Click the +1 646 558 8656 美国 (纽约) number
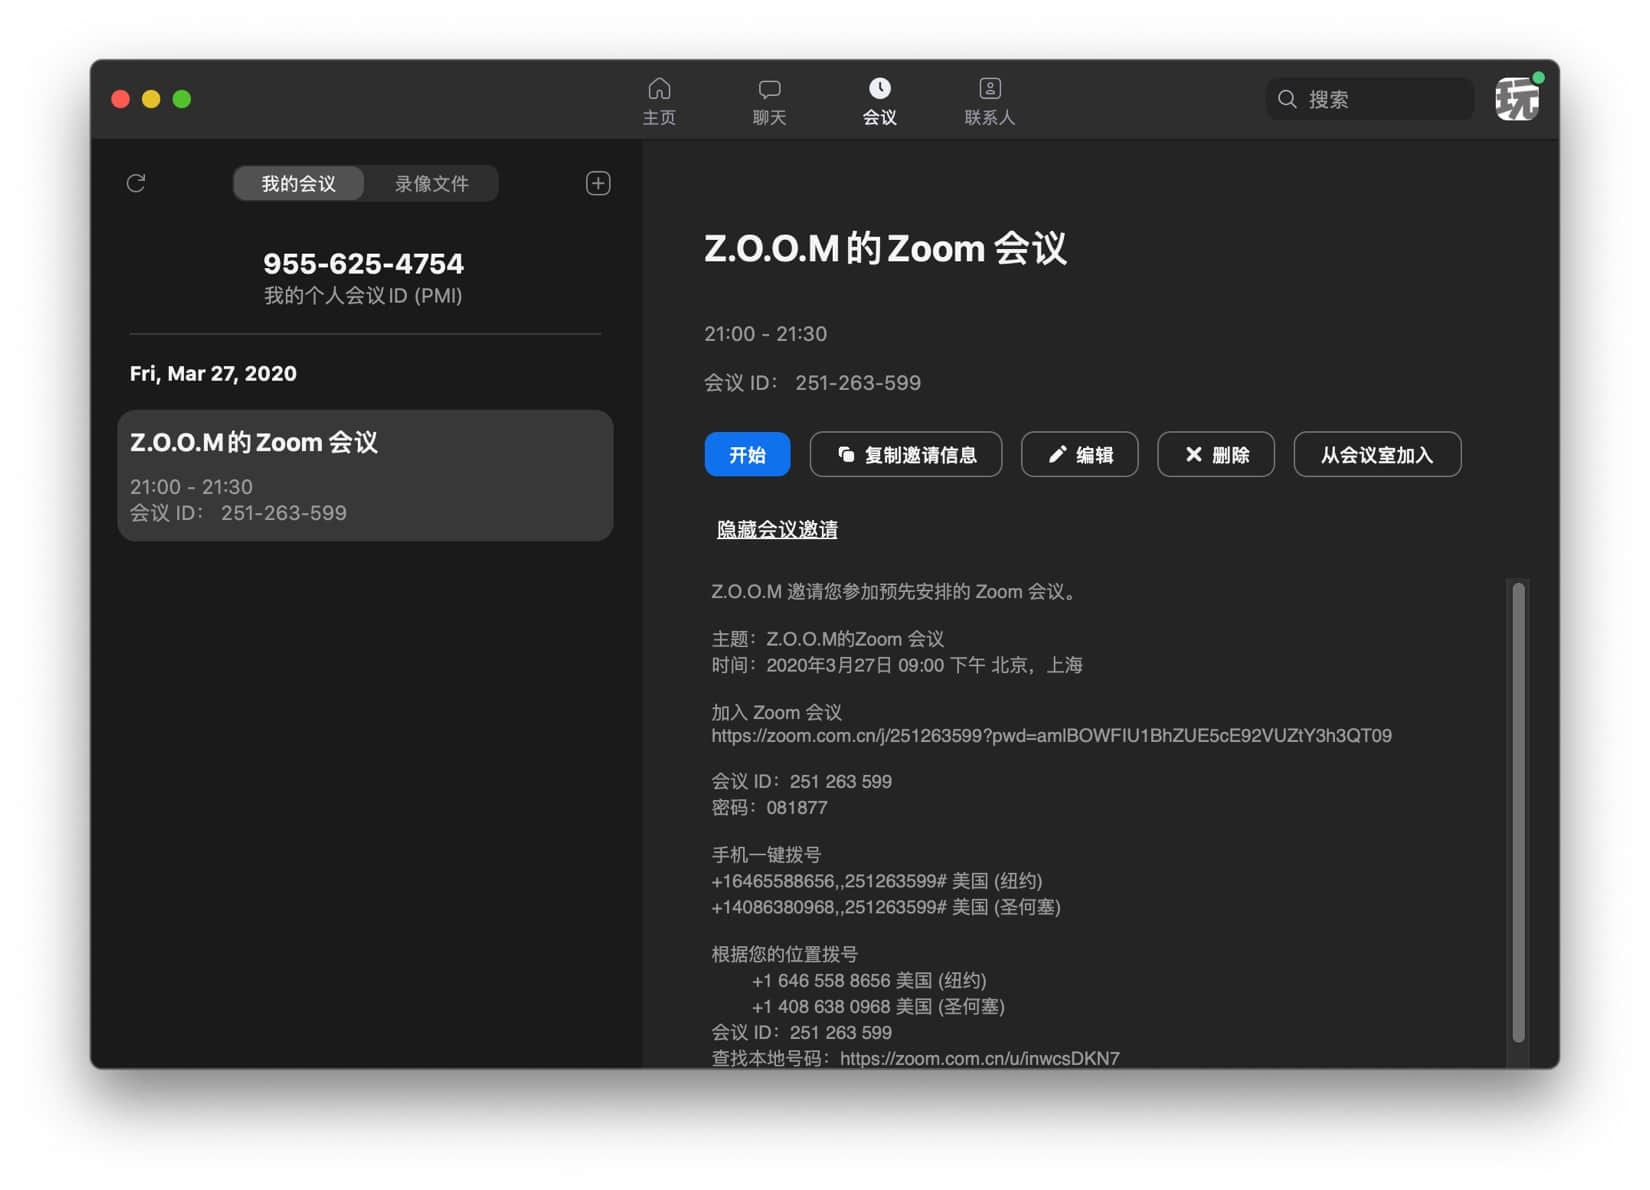The image size is (1650, 1190). click(x=869, y=981)
